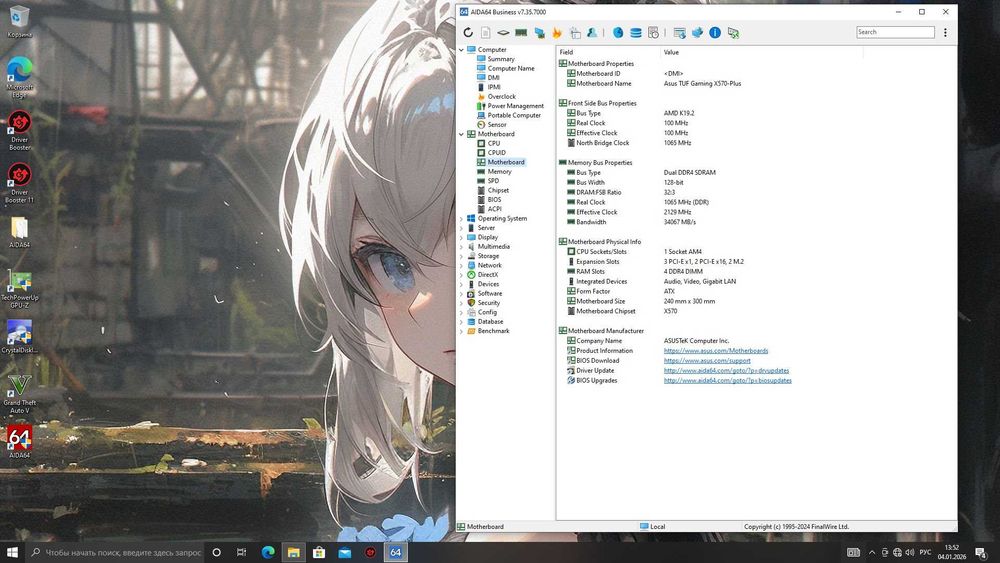Collapse the Motherboard category tree node

point(461,134)
